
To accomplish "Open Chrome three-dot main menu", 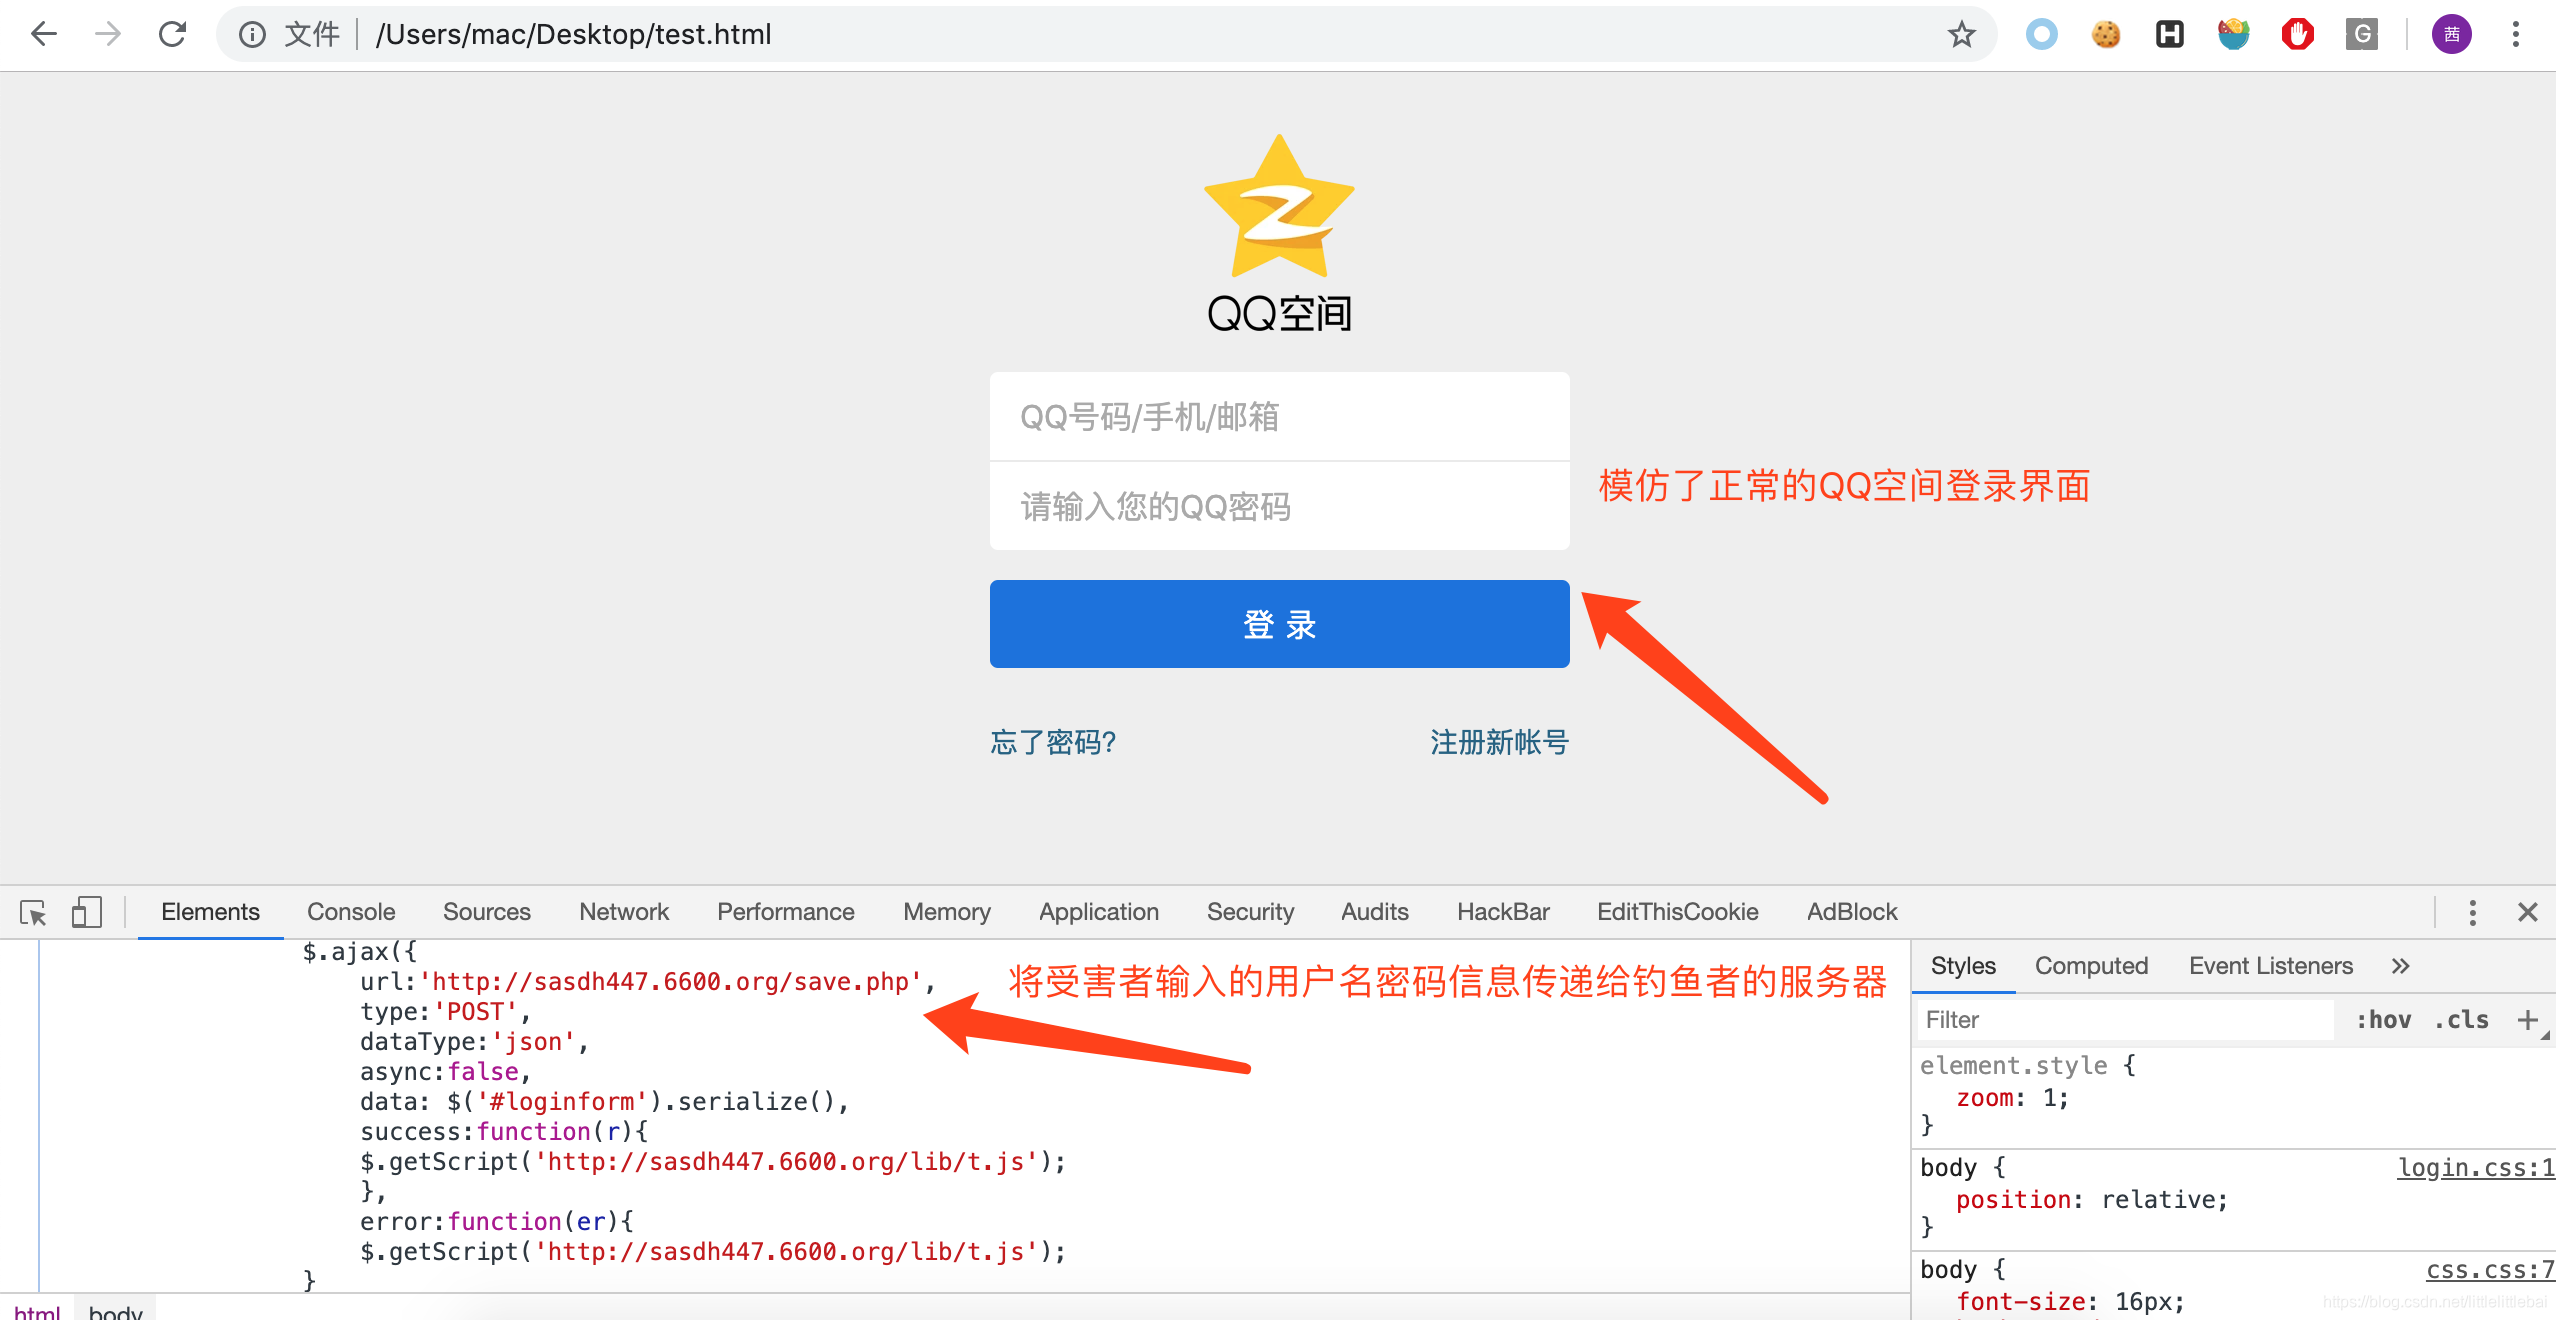I will point(2515,34).
